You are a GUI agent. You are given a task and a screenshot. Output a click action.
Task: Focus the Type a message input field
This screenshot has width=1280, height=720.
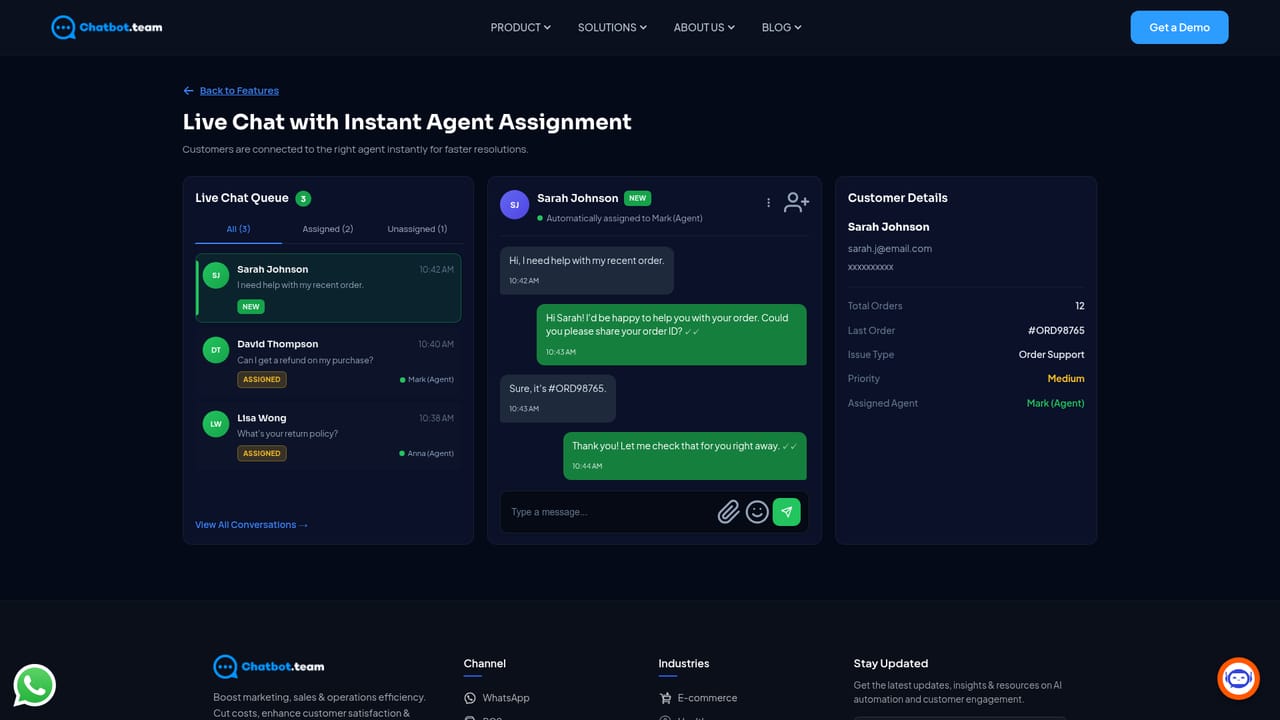point(610,512)
